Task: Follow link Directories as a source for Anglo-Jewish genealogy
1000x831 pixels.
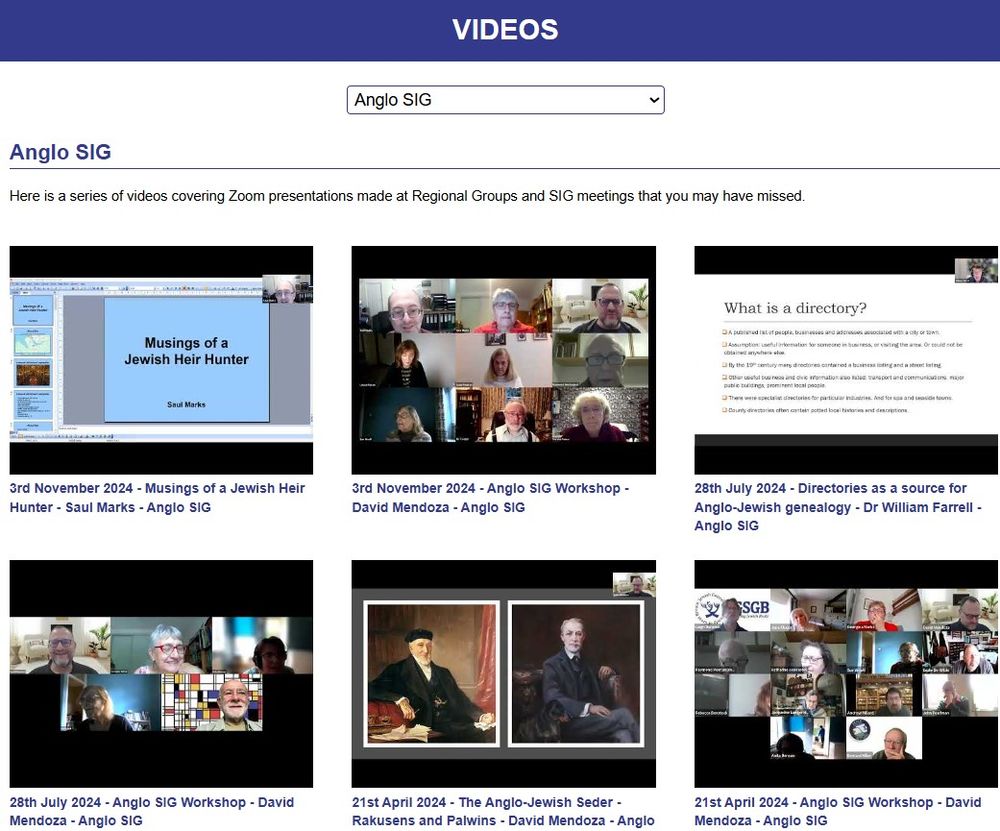Action: [837, 507]
